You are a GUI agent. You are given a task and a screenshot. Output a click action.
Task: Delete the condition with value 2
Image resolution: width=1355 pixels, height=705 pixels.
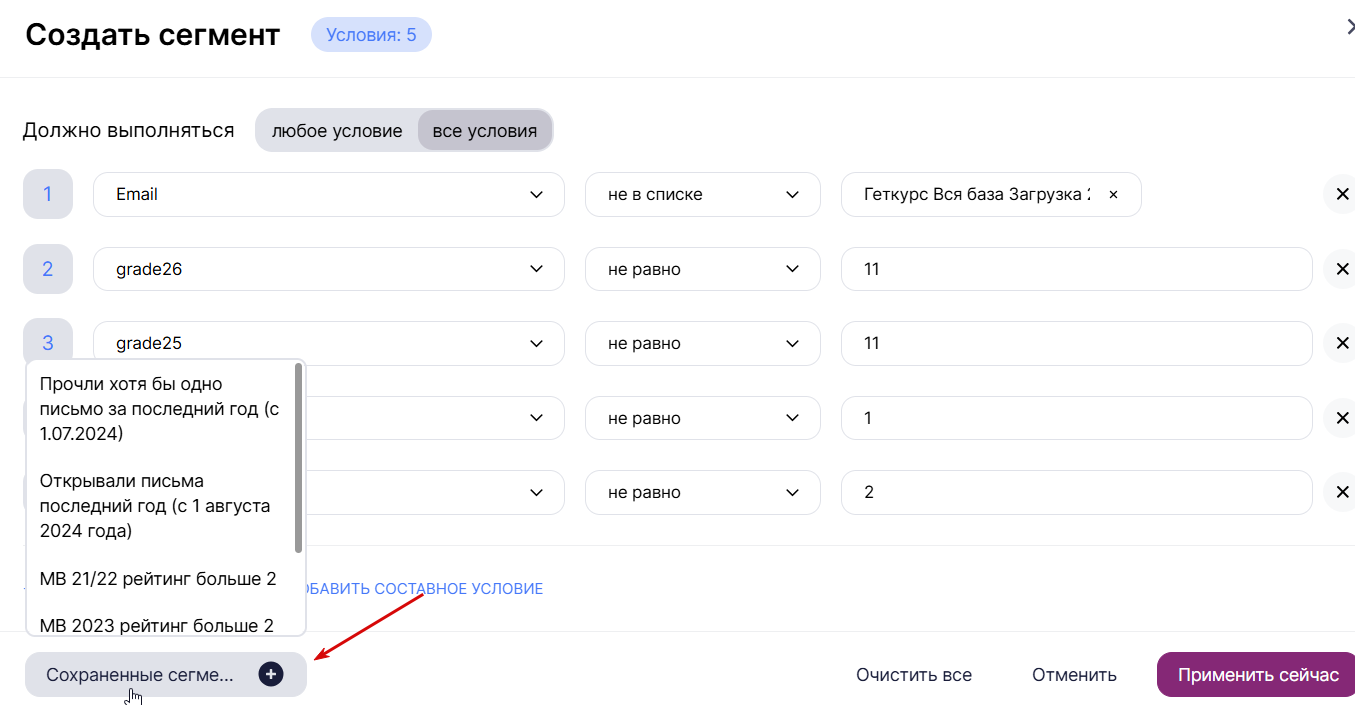tap(1340, 492)
